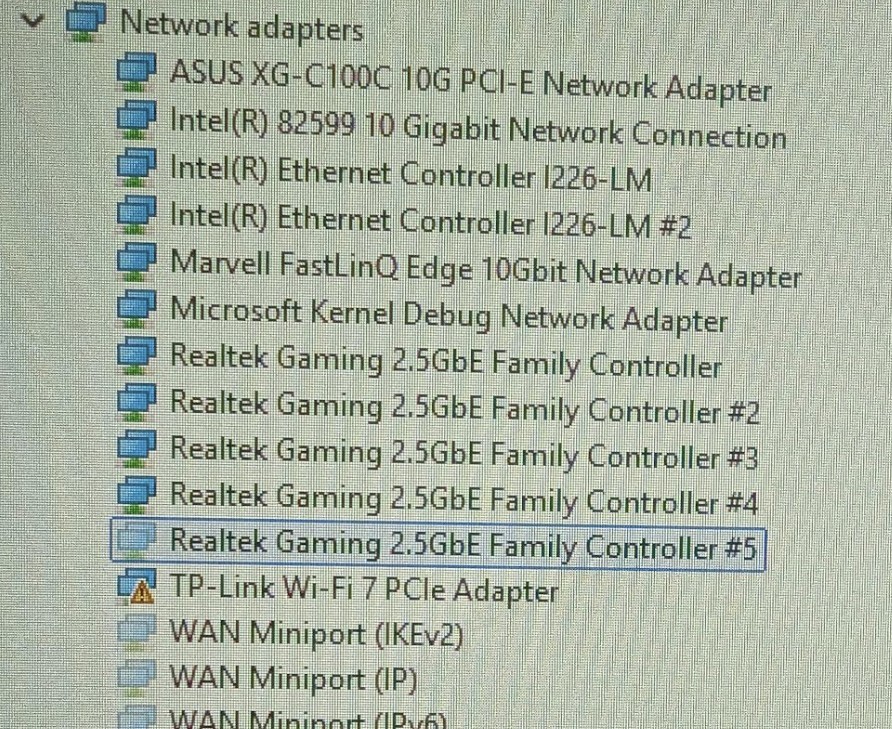
Task: Click the Realtek Controller #4 device icon
Action: (136, 495)
